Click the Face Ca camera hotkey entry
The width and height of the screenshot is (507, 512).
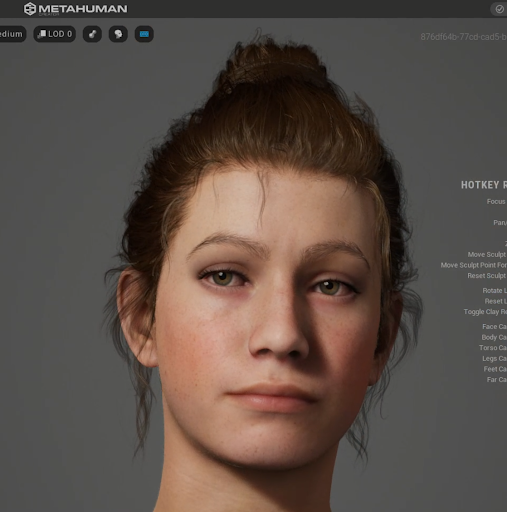coord(494,327)
